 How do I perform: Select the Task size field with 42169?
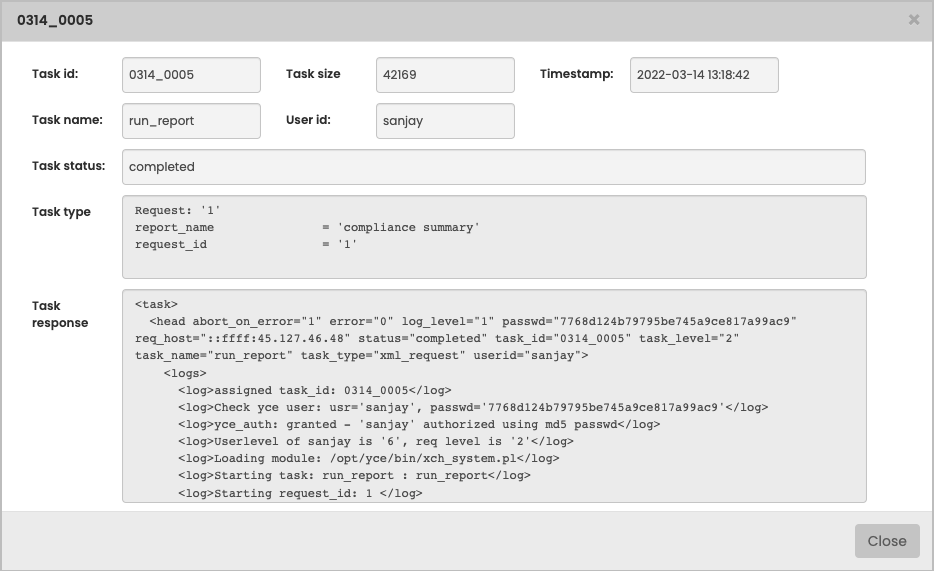point(445,75)
